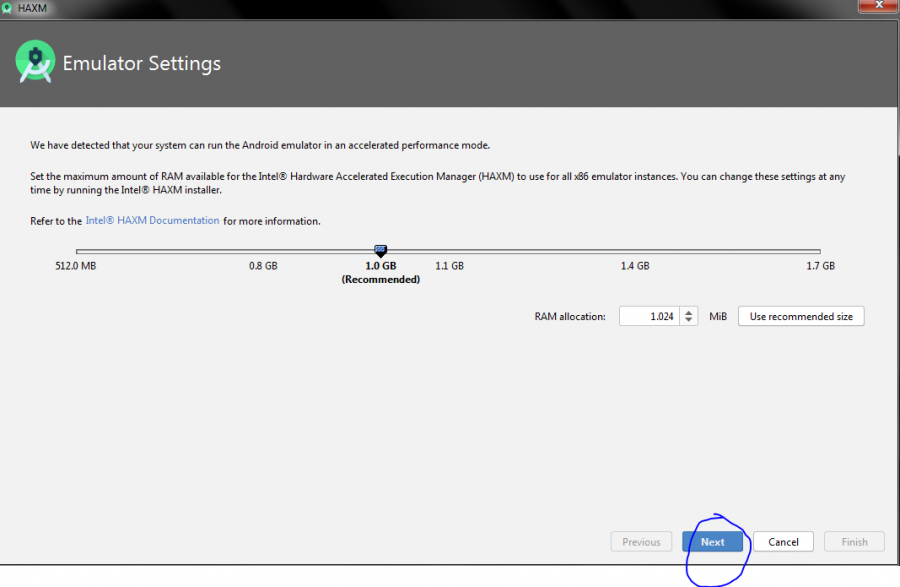Click the RAM allocation label
The height and width of the screenshot is (587, 900).
pos(569,316)
